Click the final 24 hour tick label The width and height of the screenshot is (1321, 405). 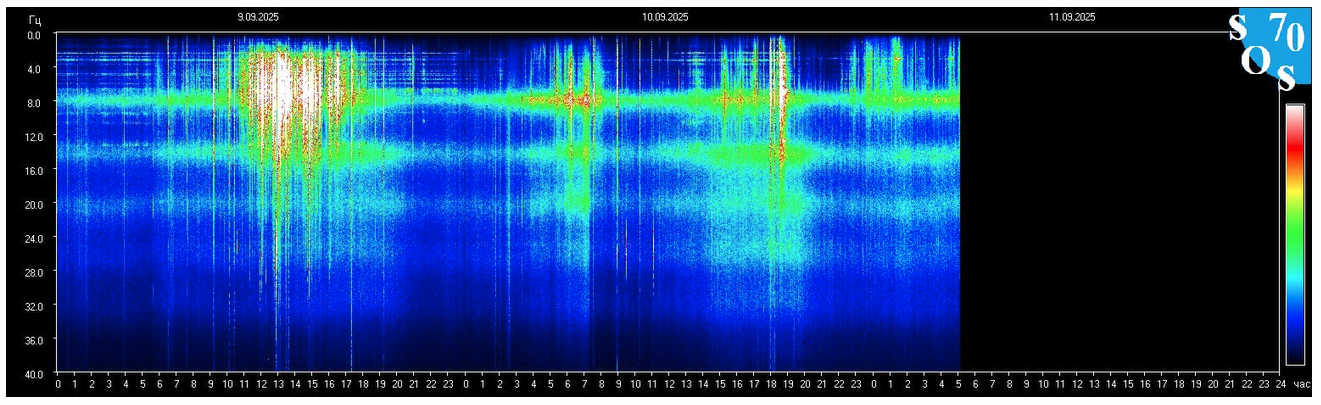click(1281, 384)
